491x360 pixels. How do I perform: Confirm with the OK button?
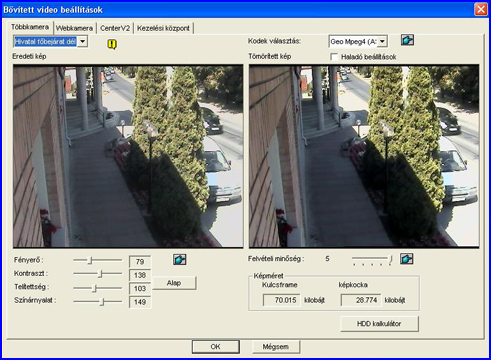point(216,347)
